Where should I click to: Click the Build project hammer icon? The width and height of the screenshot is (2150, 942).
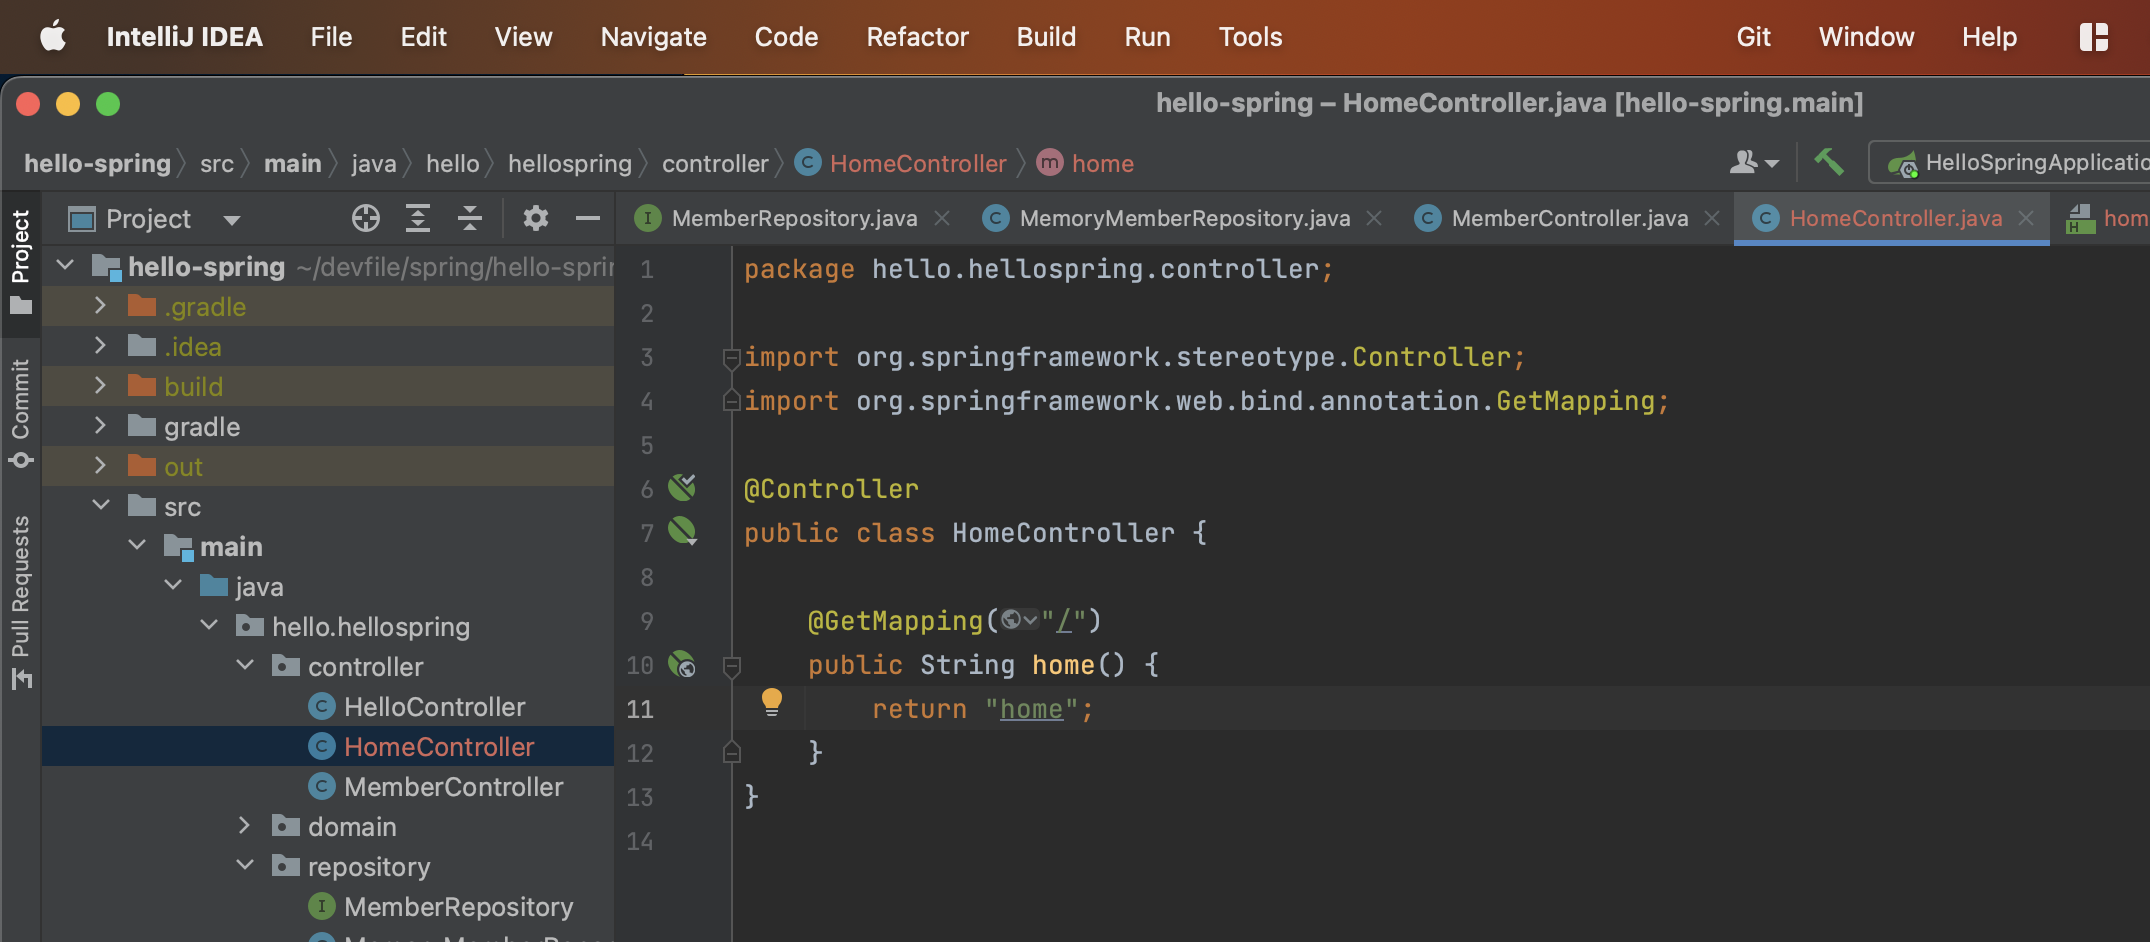click(x=1828, y=162)
